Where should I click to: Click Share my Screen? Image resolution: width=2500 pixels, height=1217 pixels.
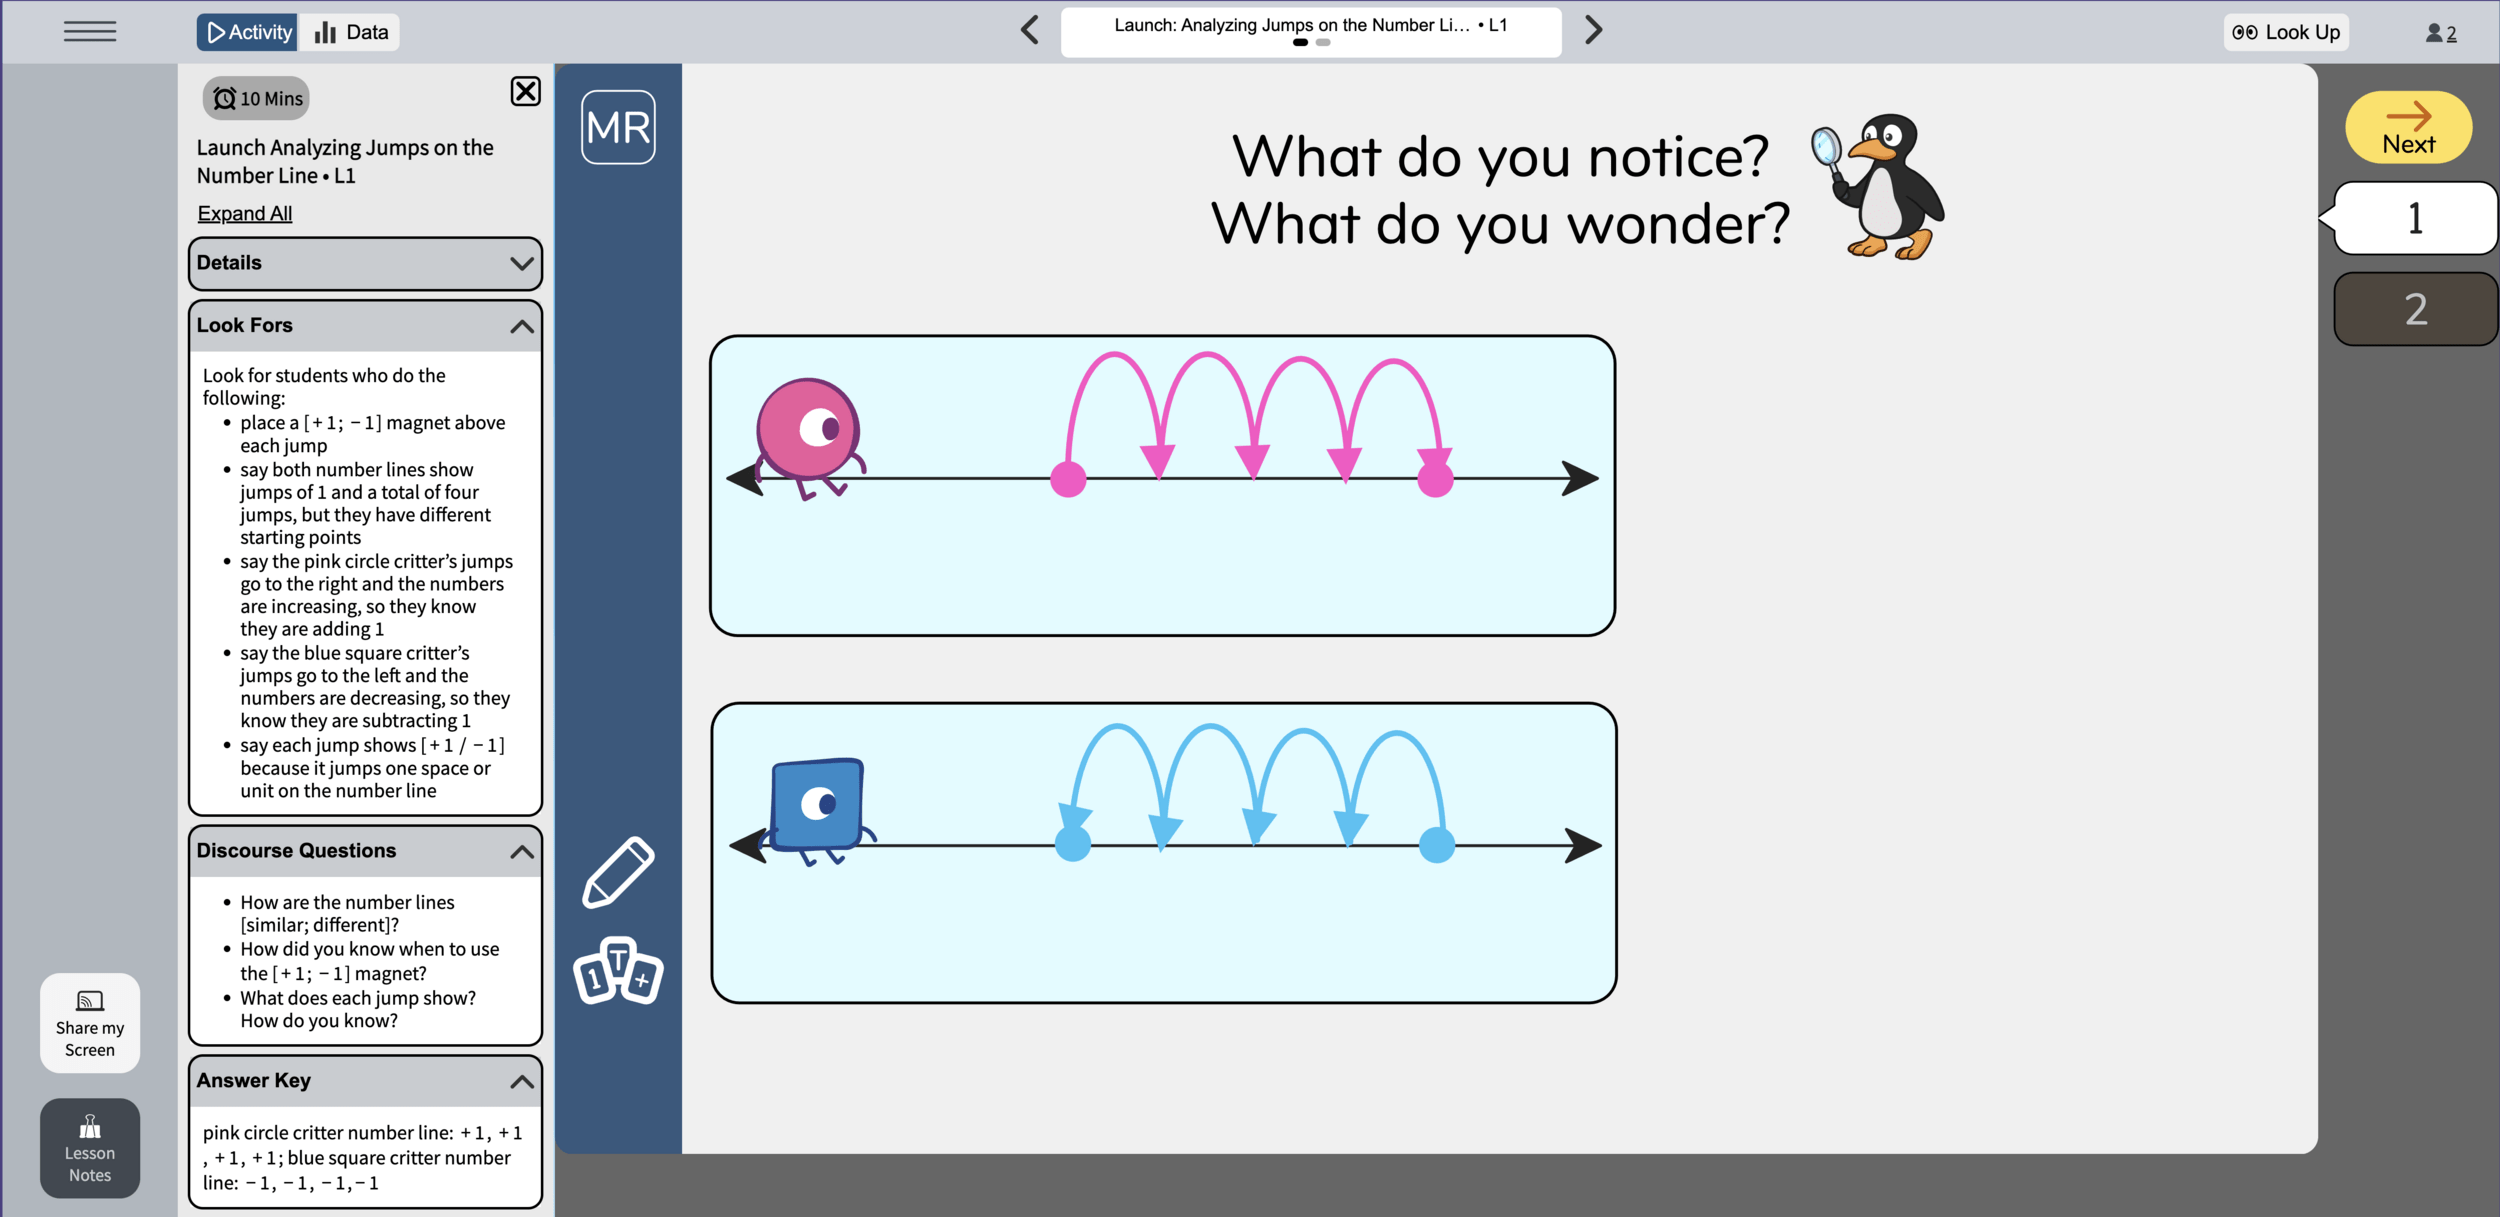tap(90, 1023)
